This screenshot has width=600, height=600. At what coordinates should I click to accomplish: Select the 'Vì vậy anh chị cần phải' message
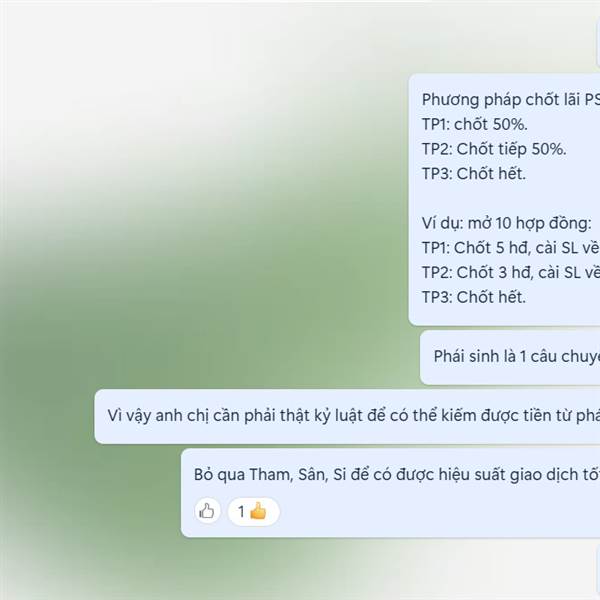(x=347, y=416)
